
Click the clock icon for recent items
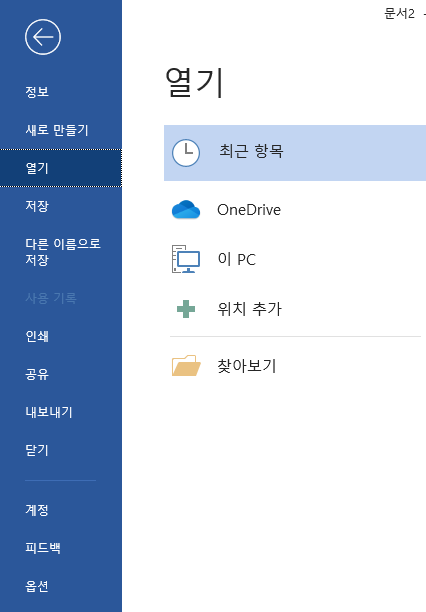click(186, 153)
